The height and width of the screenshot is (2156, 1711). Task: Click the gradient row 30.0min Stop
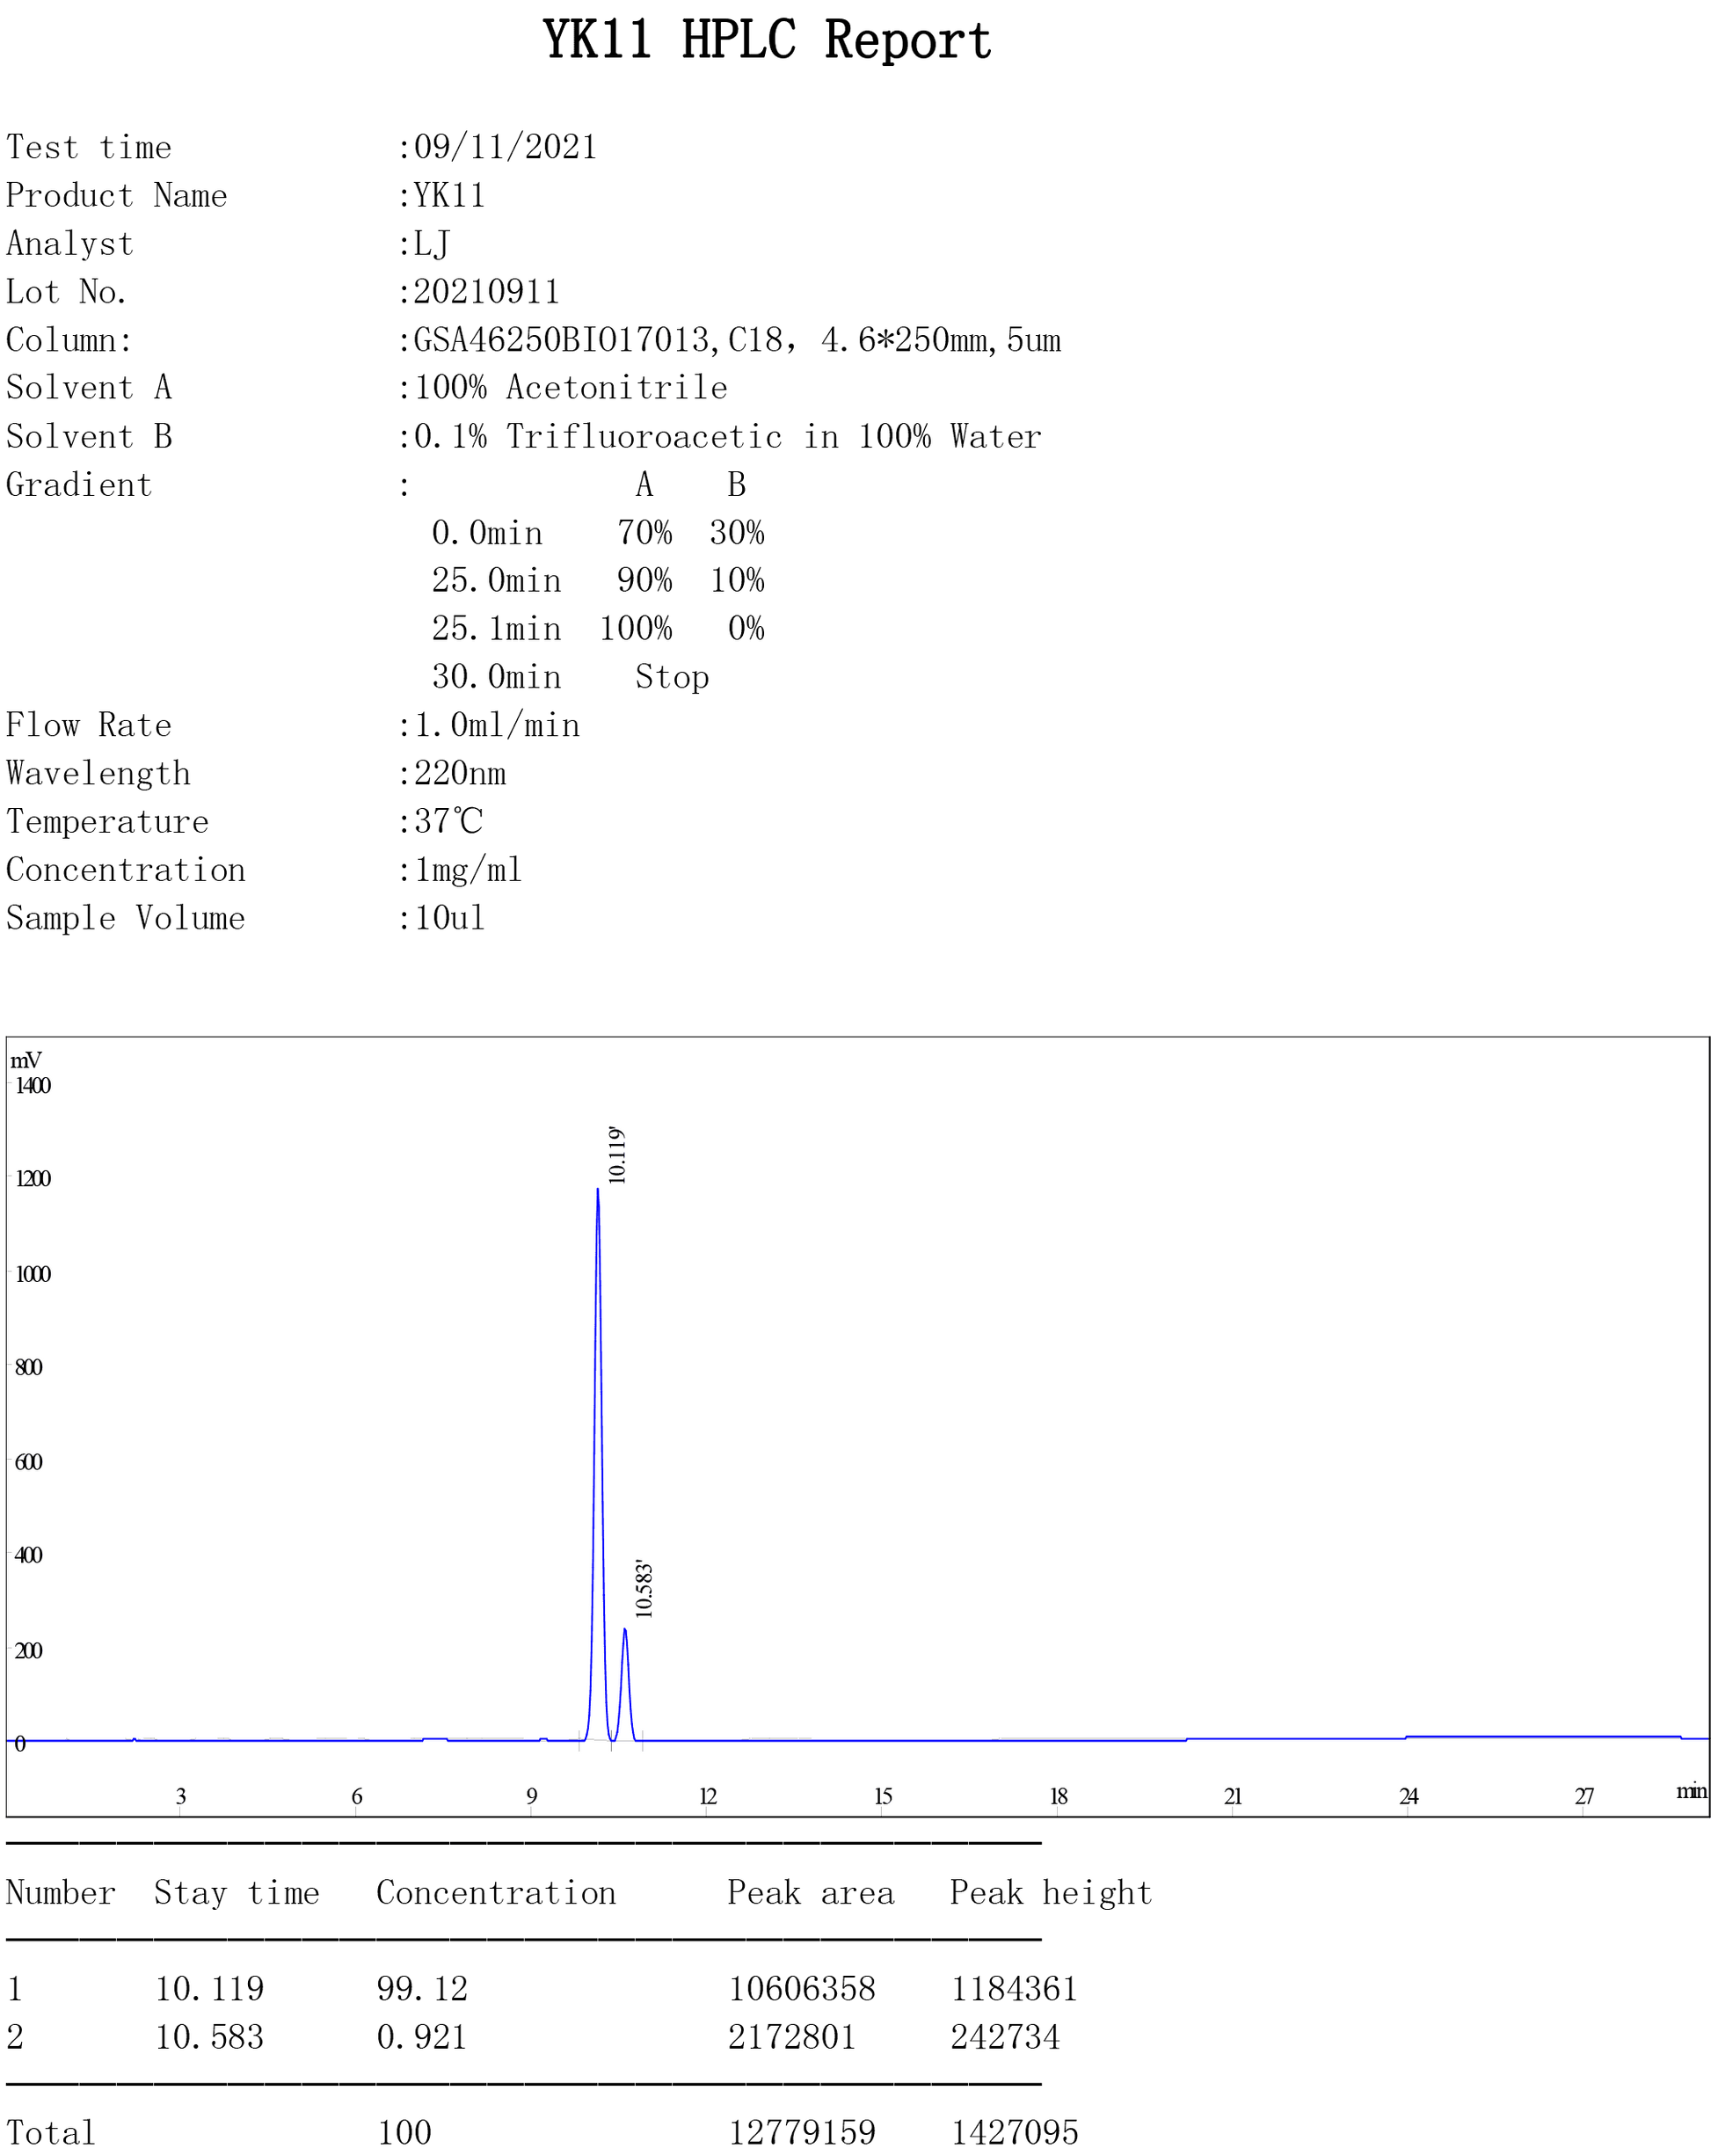click(x=570, y=677)
